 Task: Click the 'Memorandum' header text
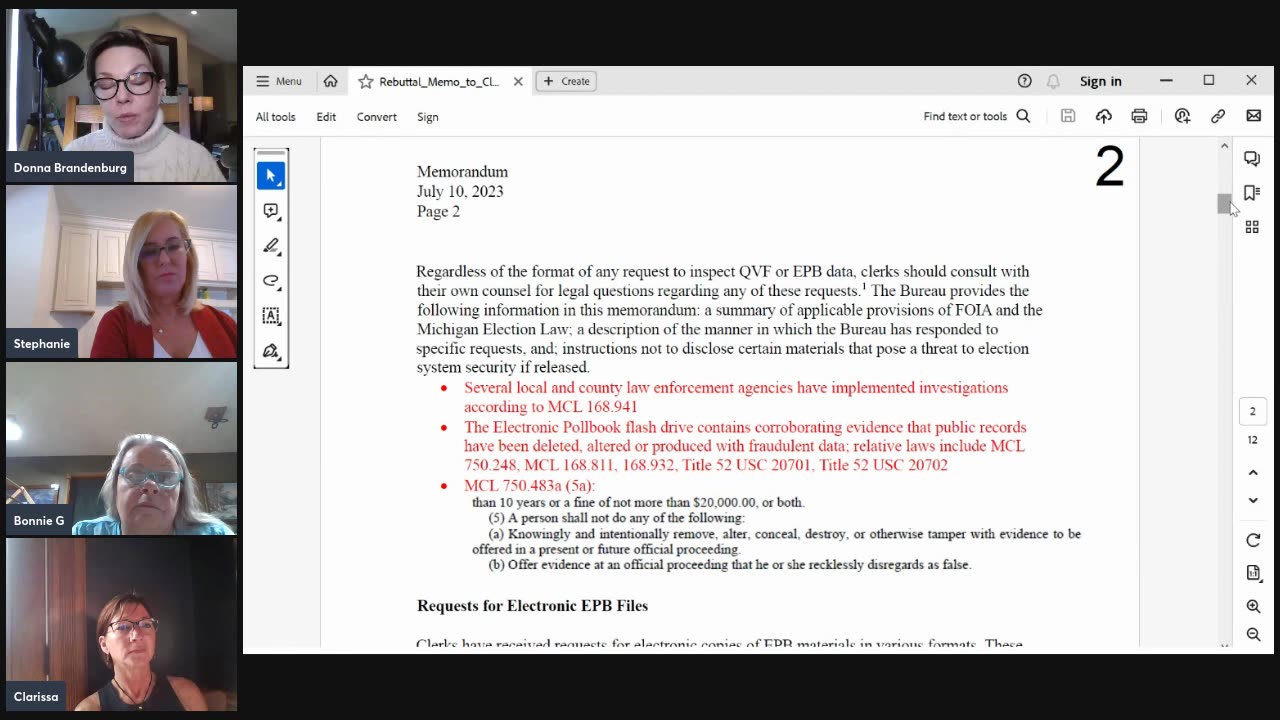point(462,172)
